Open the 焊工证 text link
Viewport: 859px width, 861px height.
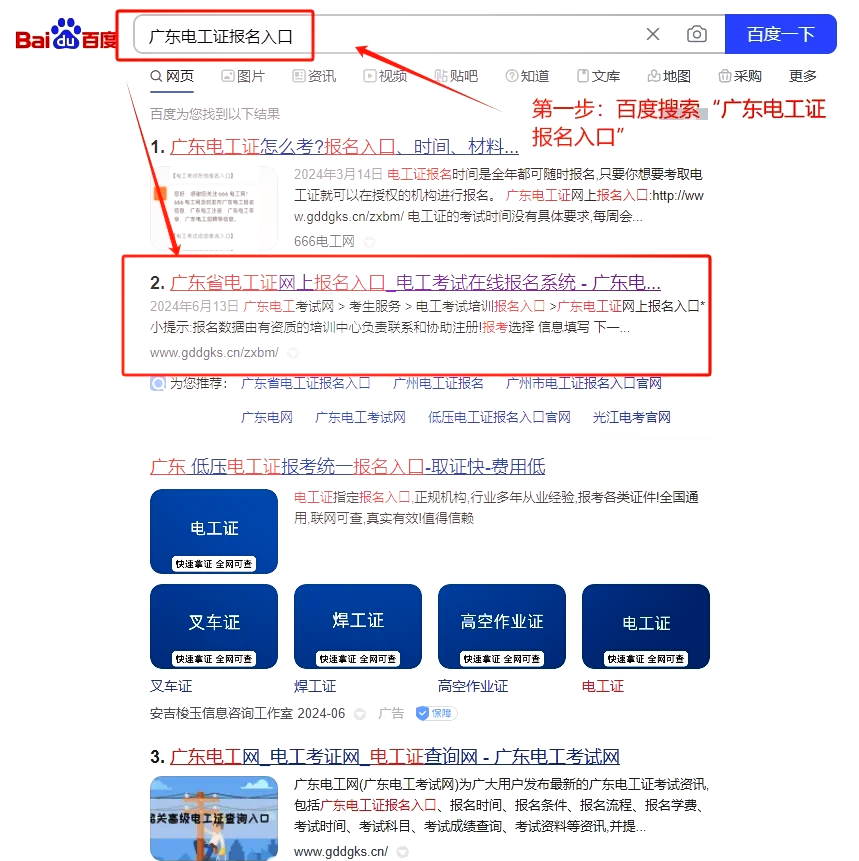tap(315, 686)
